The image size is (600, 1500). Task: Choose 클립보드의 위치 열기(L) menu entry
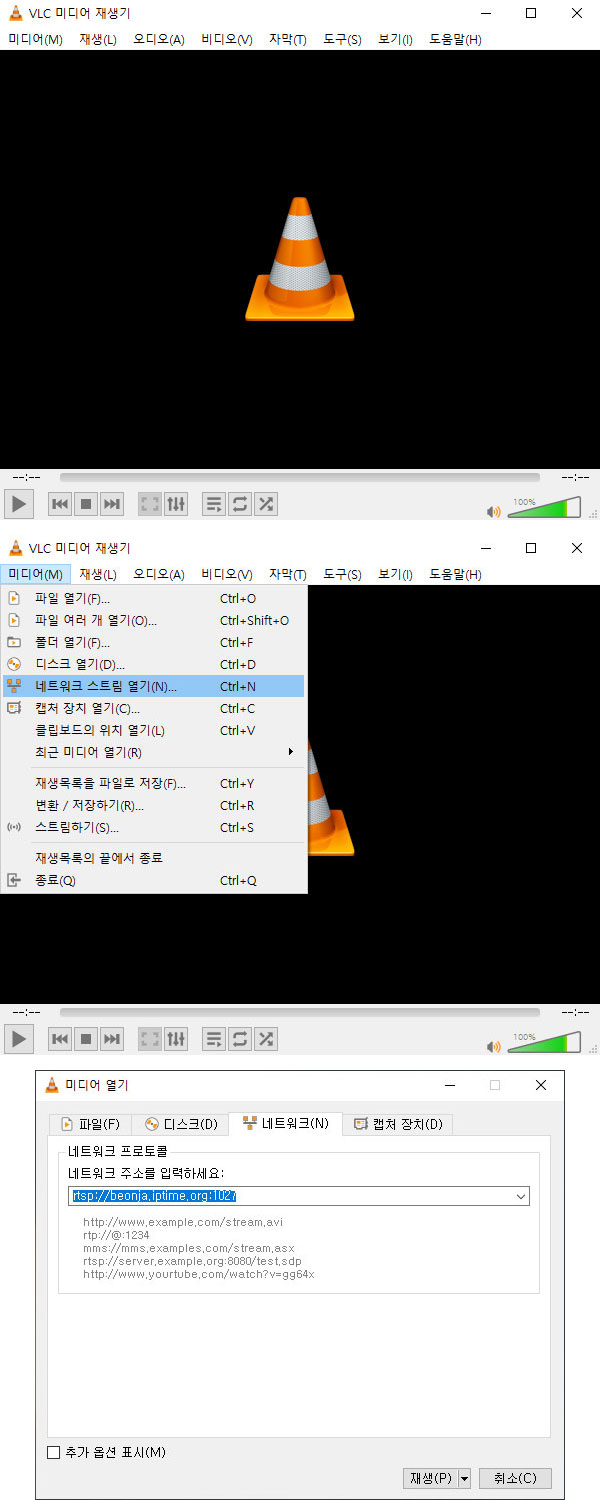pos(154,731)
